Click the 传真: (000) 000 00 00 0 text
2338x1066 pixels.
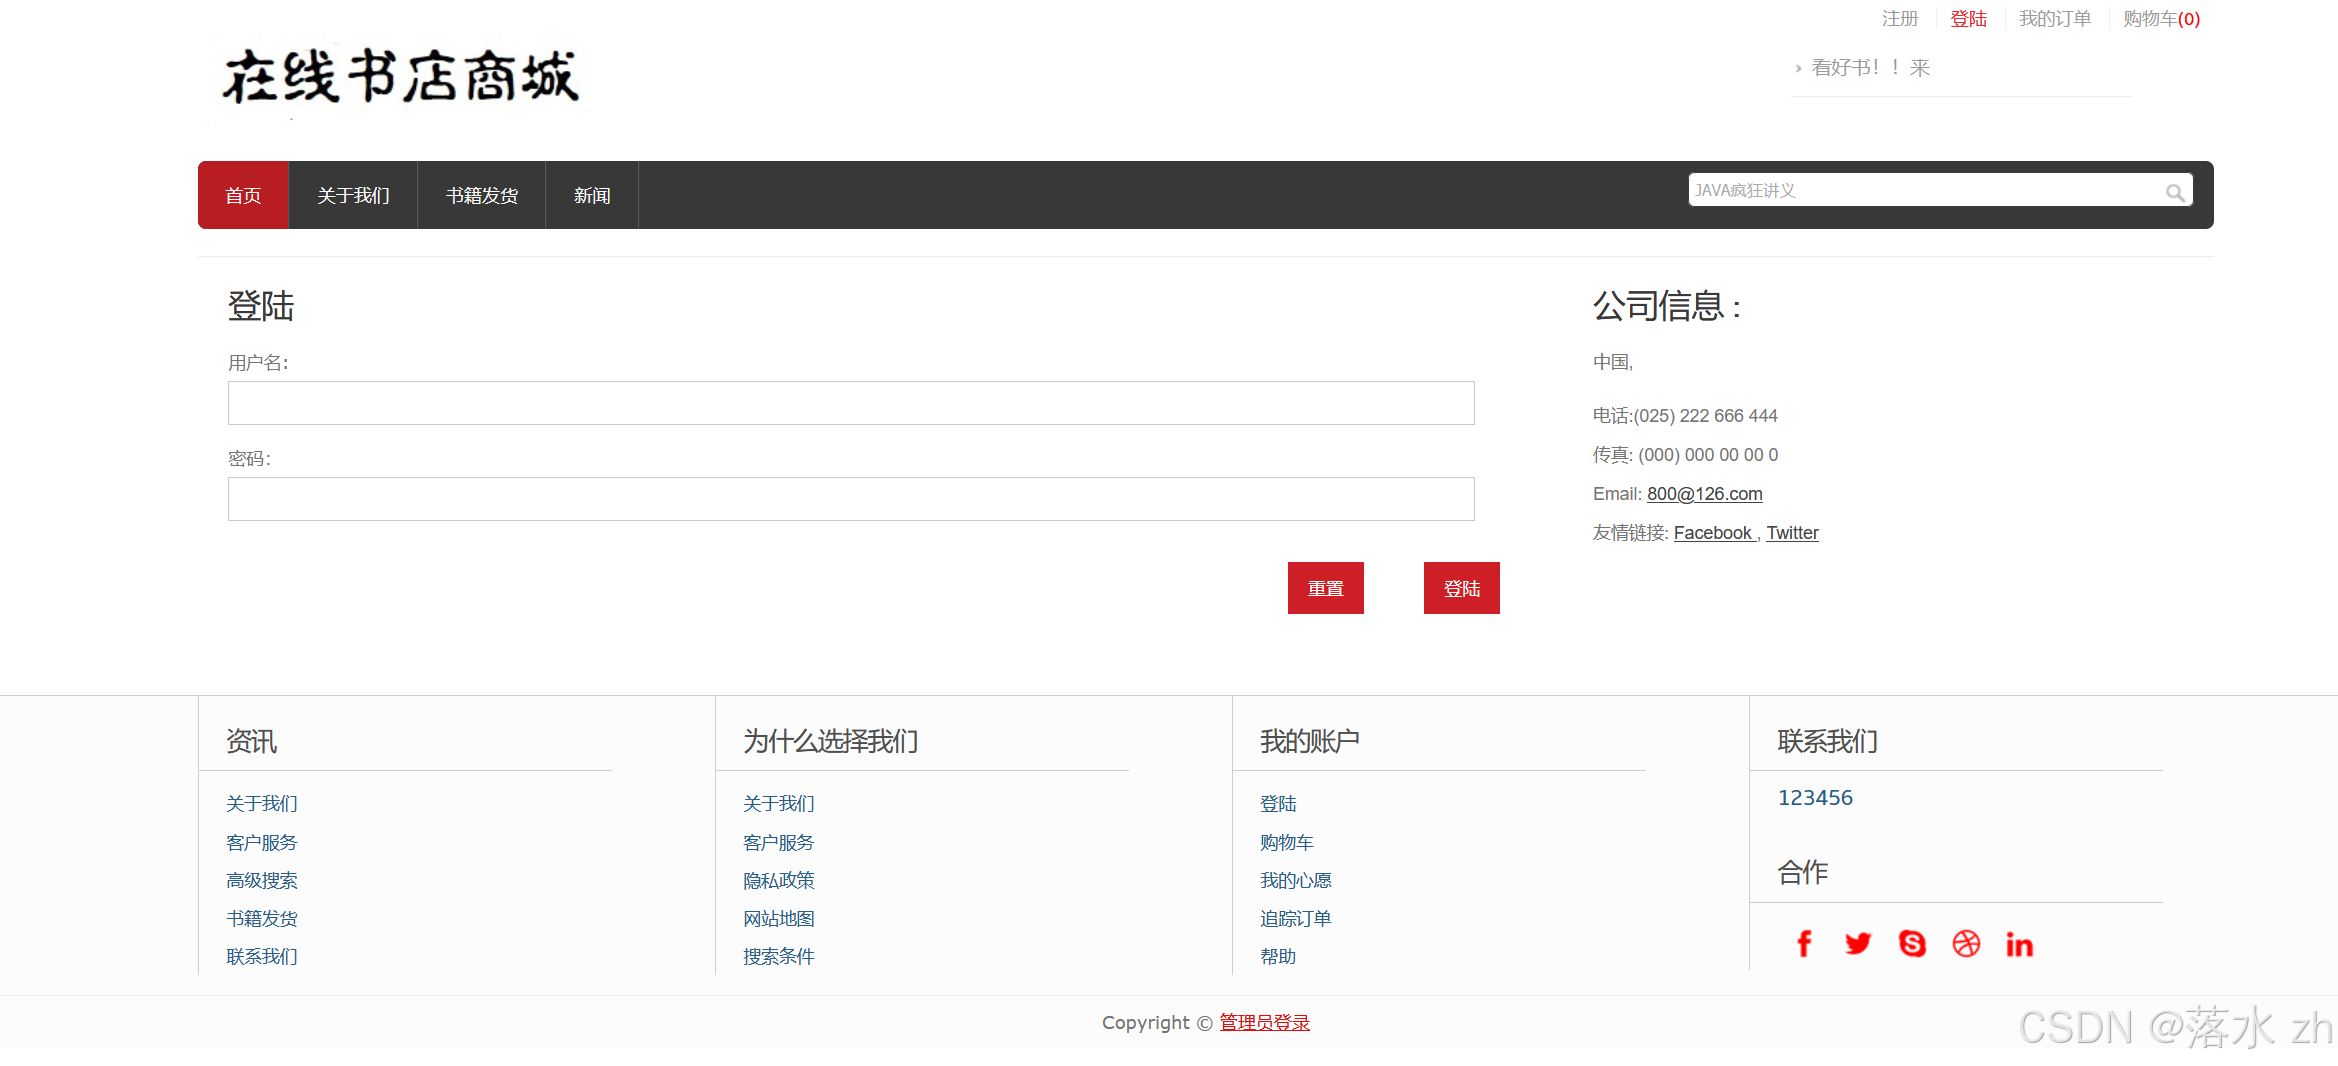click(x=1685, y=455)
